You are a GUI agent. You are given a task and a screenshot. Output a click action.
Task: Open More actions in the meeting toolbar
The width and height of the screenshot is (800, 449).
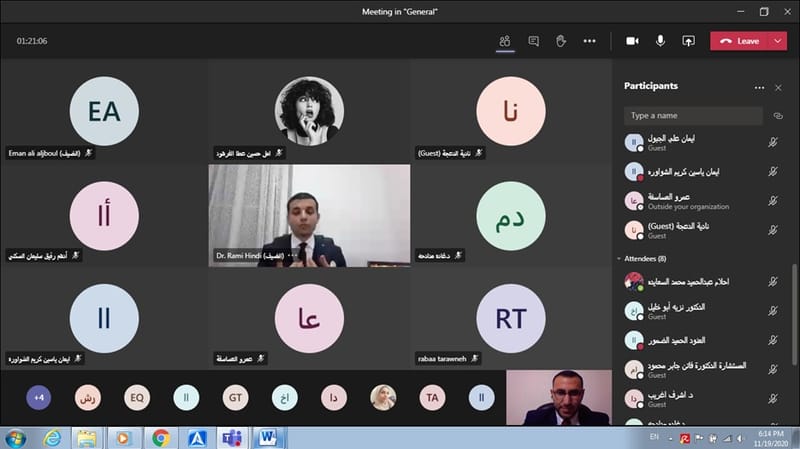(589, 41)
